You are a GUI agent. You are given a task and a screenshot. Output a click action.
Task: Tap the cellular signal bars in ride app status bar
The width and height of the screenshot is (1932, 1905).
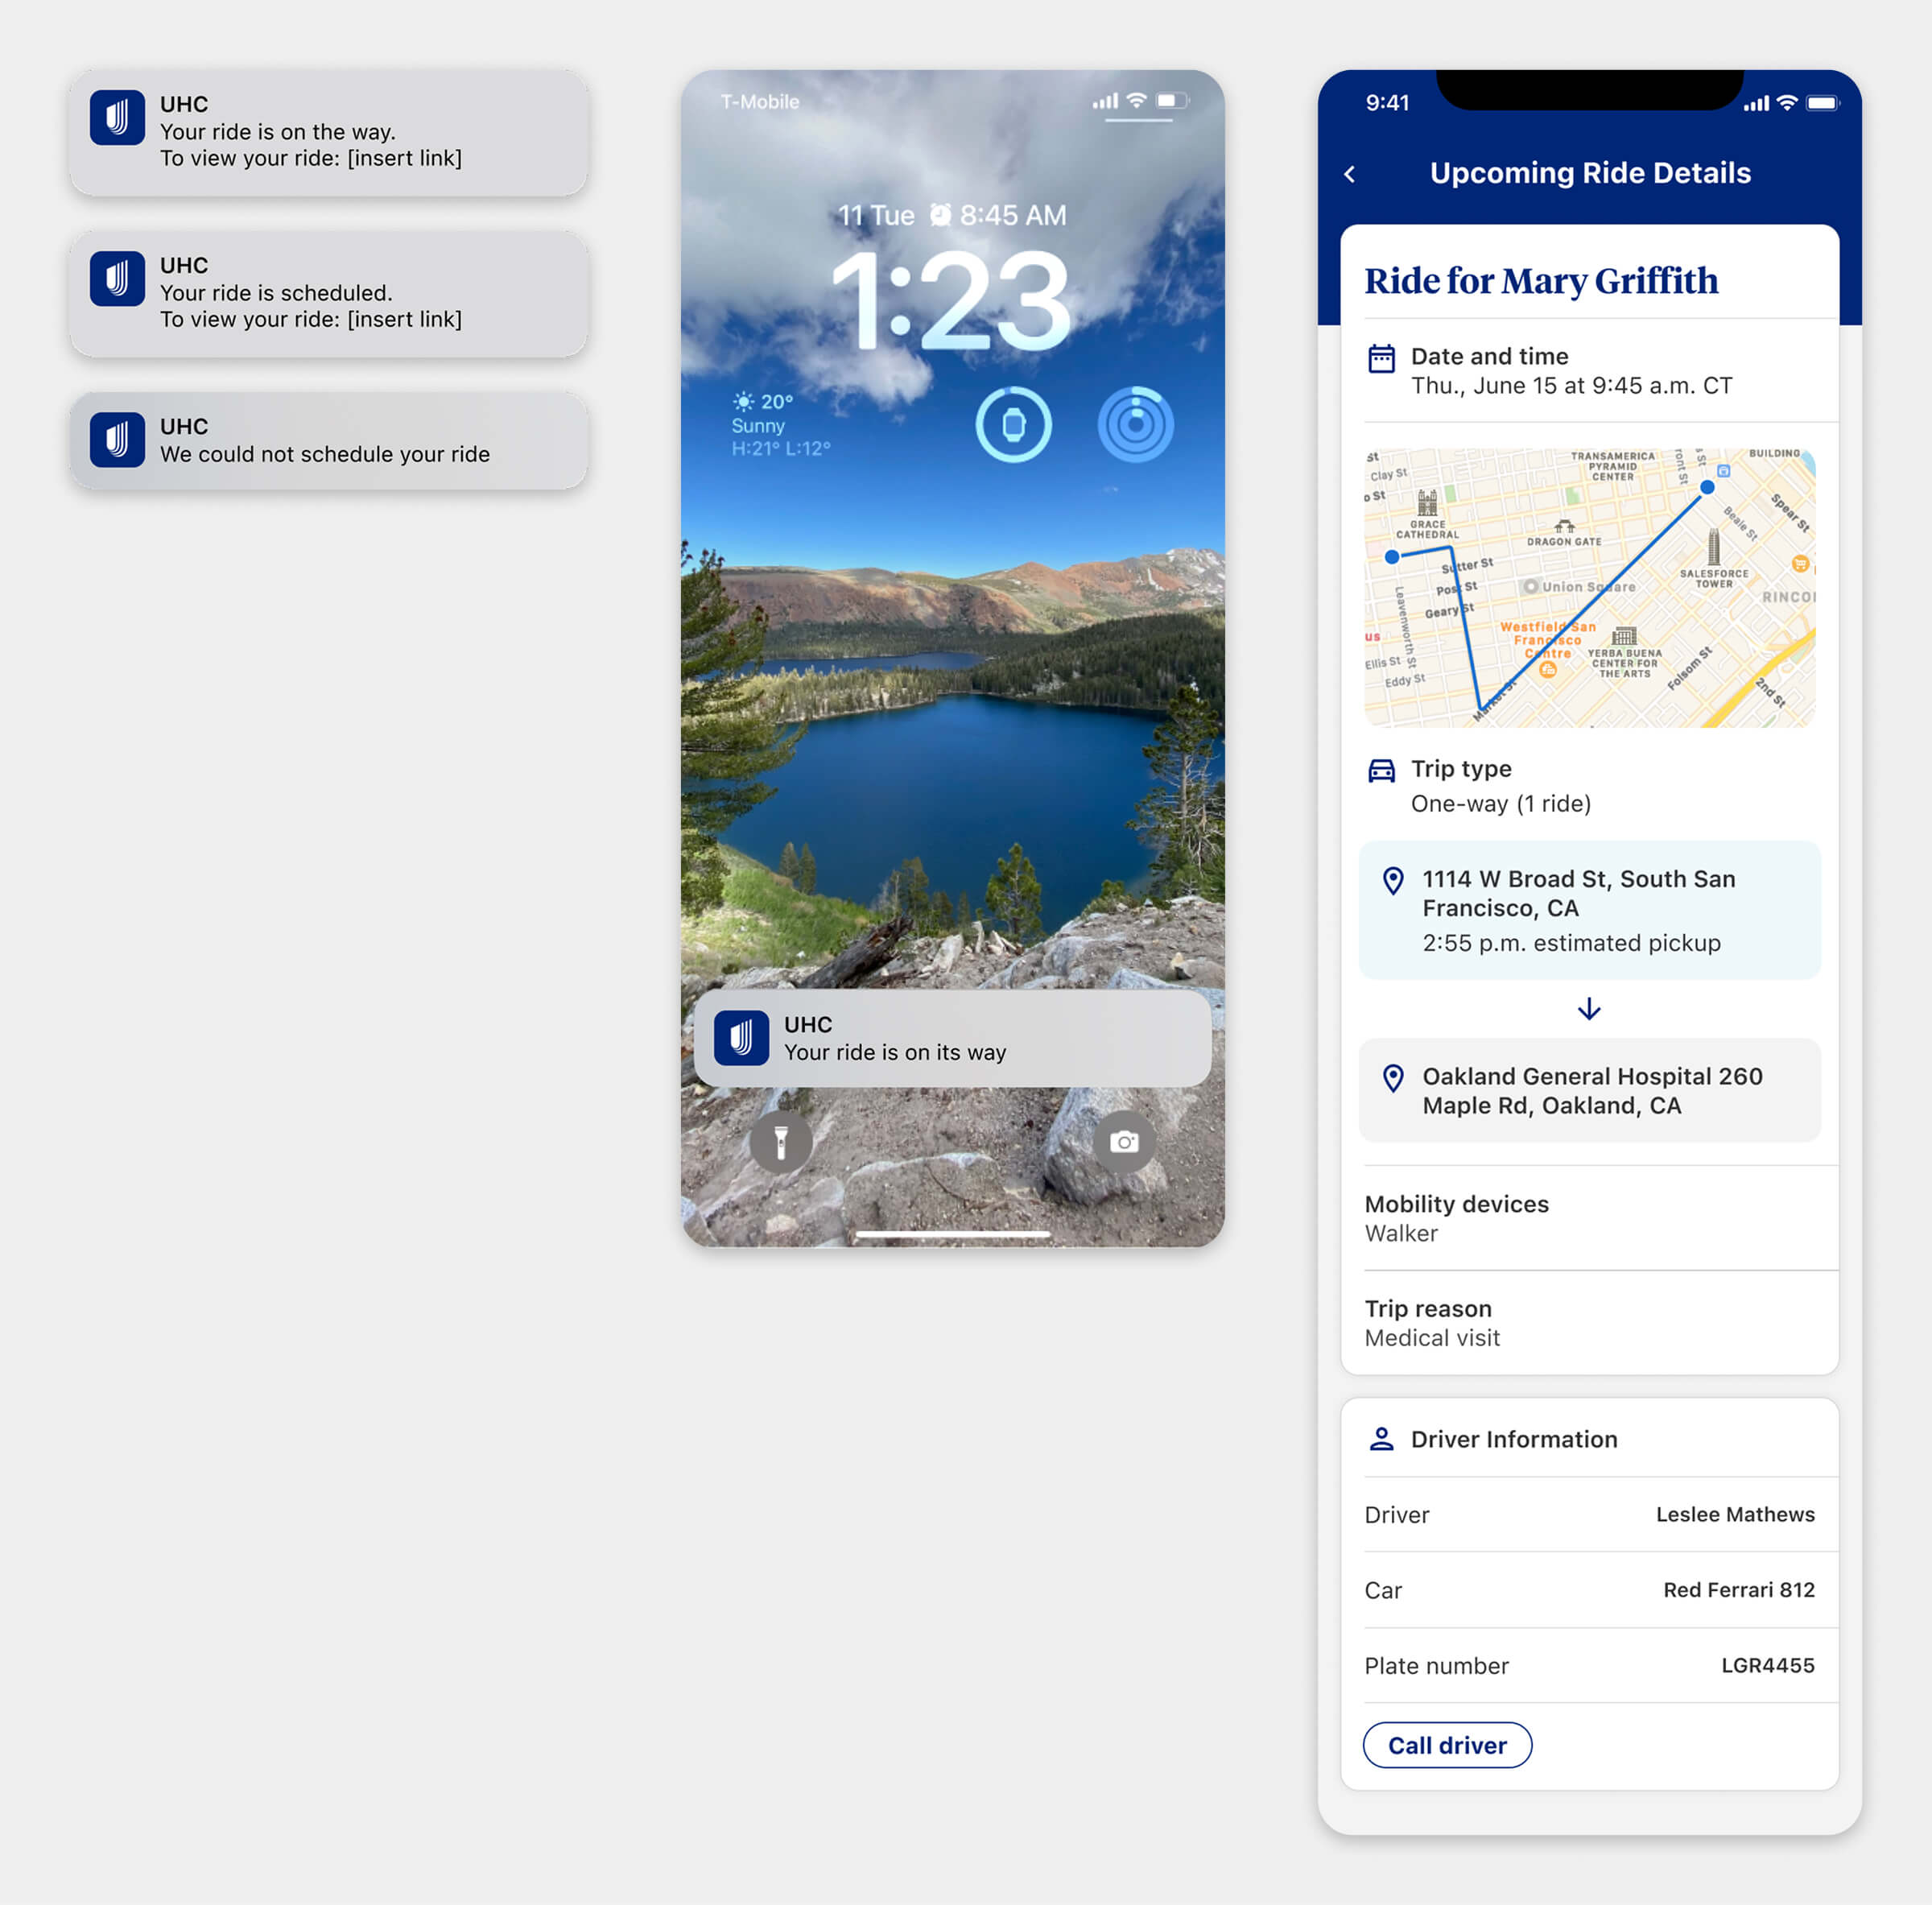point(1756,103)
